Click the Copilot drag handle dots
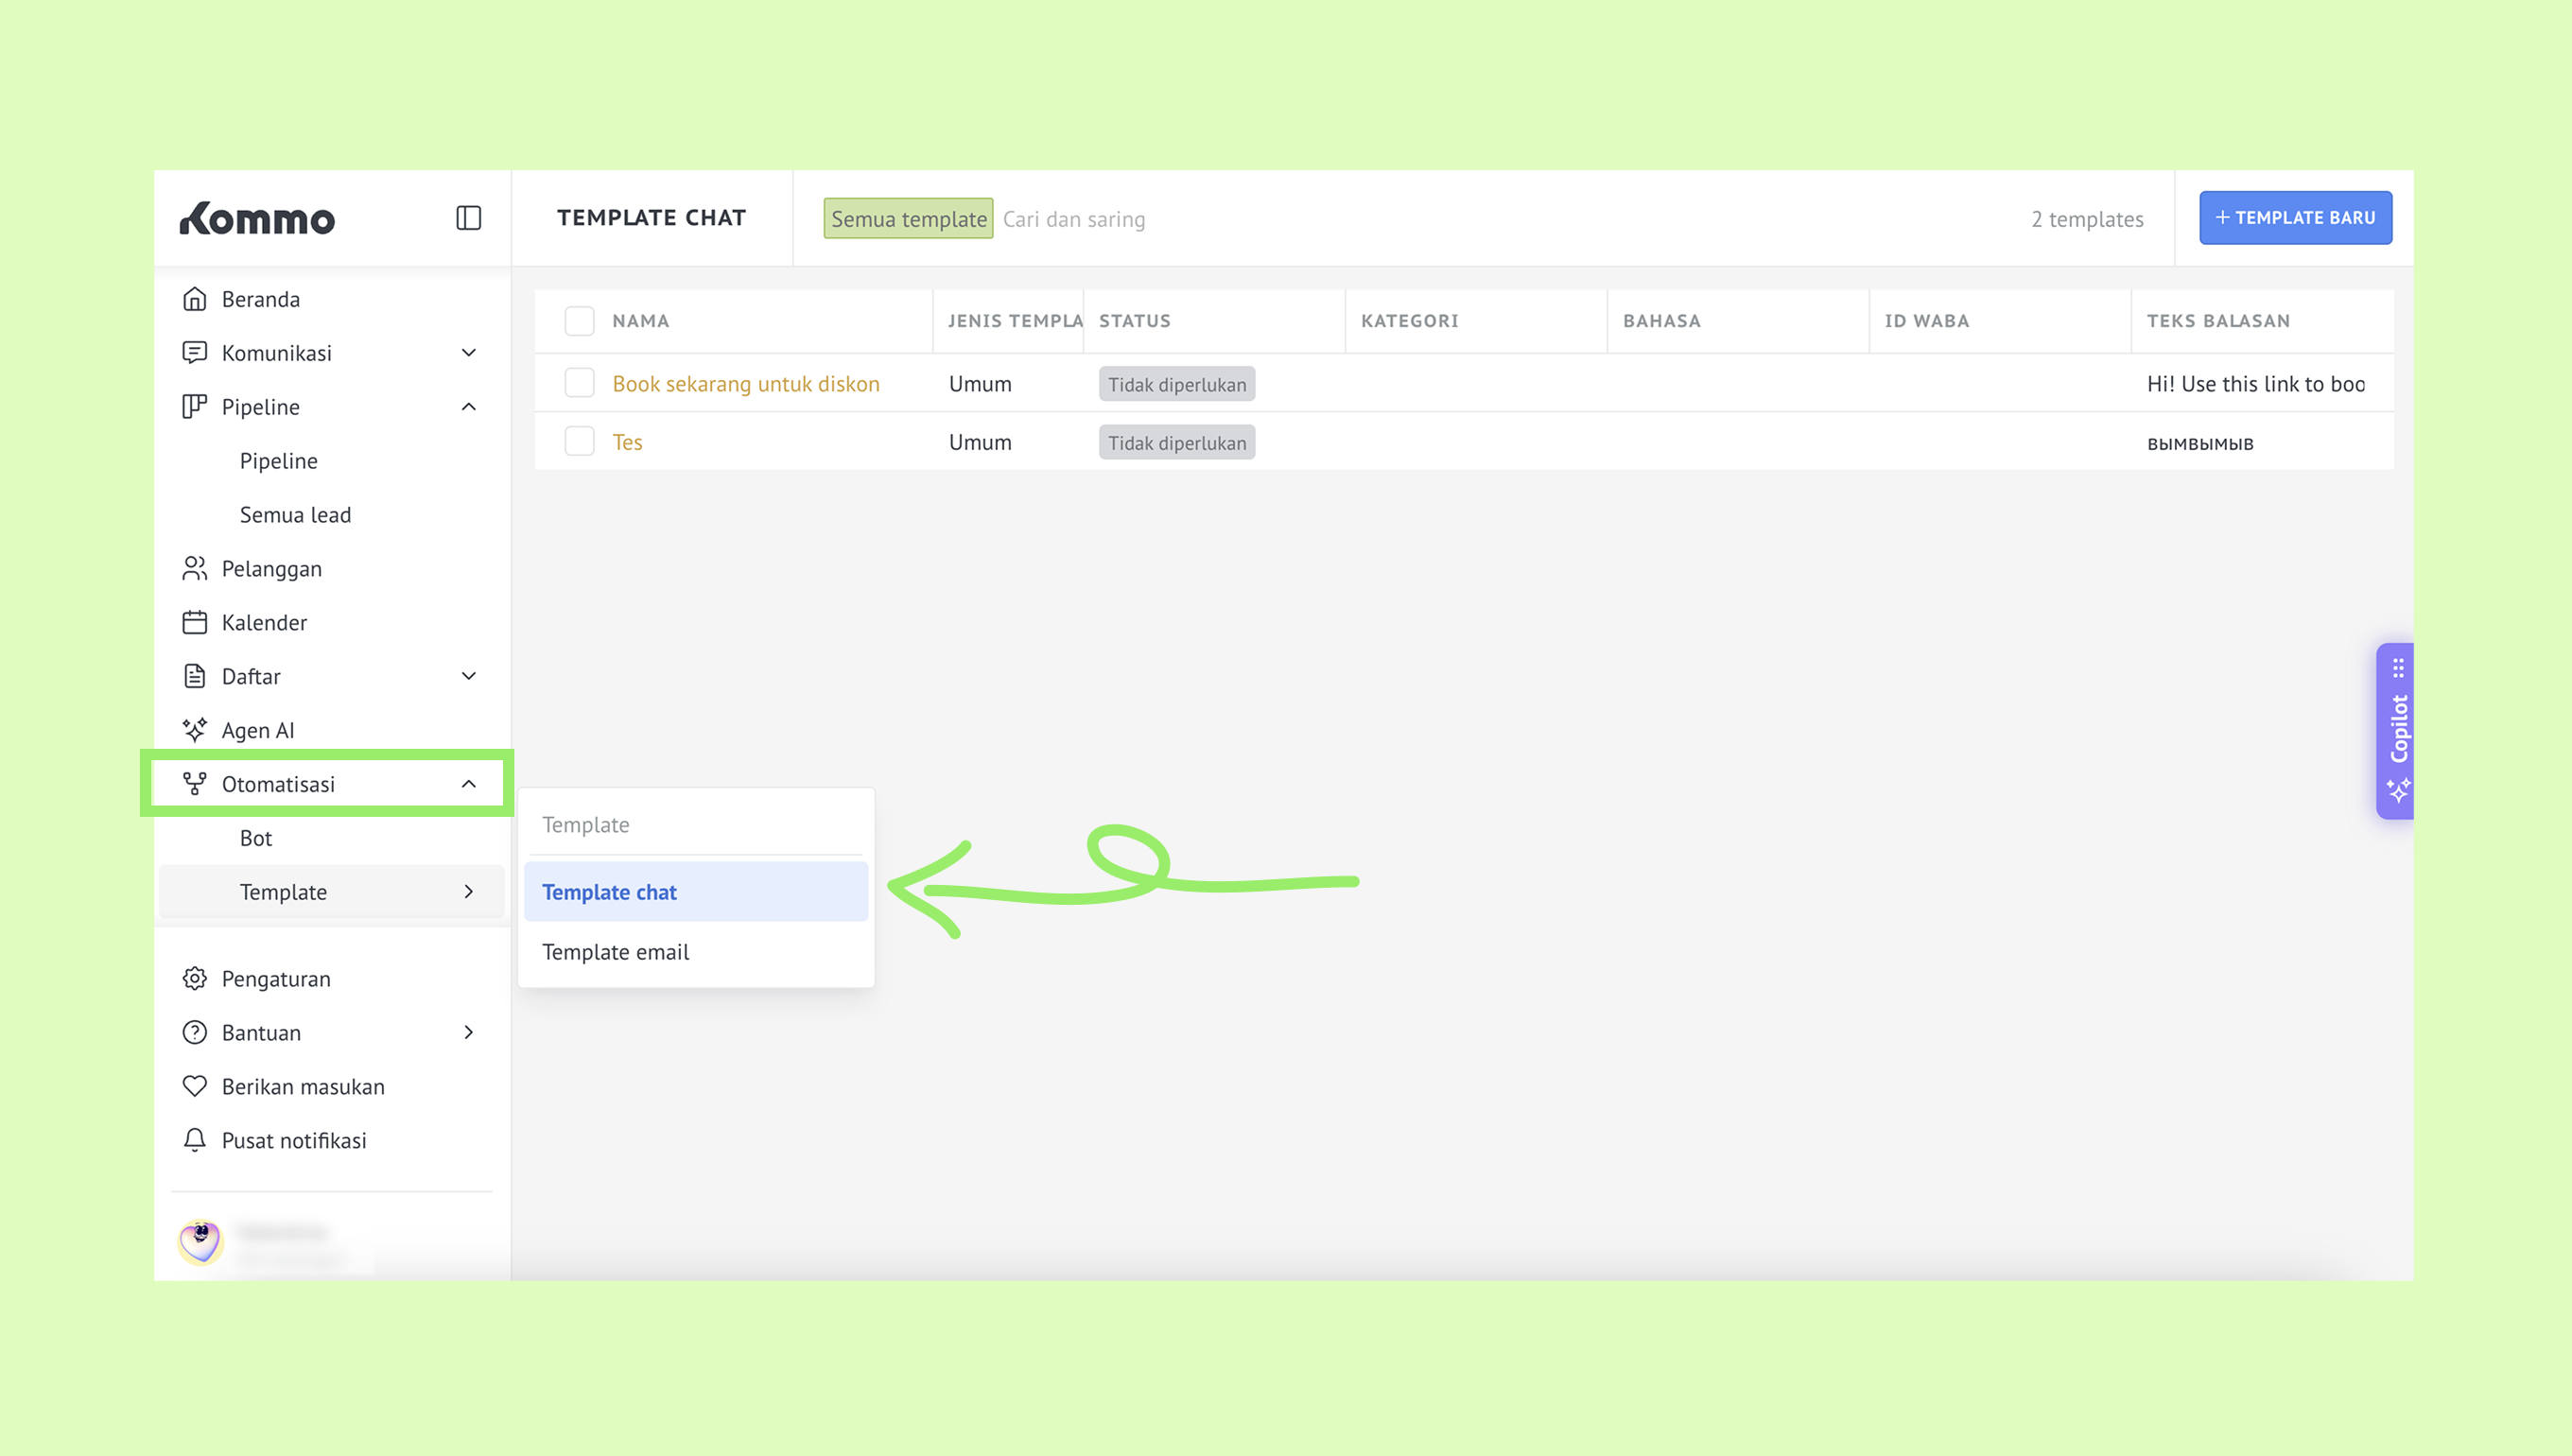Screen dimensions: 2572x1456 pos(2398,667)
